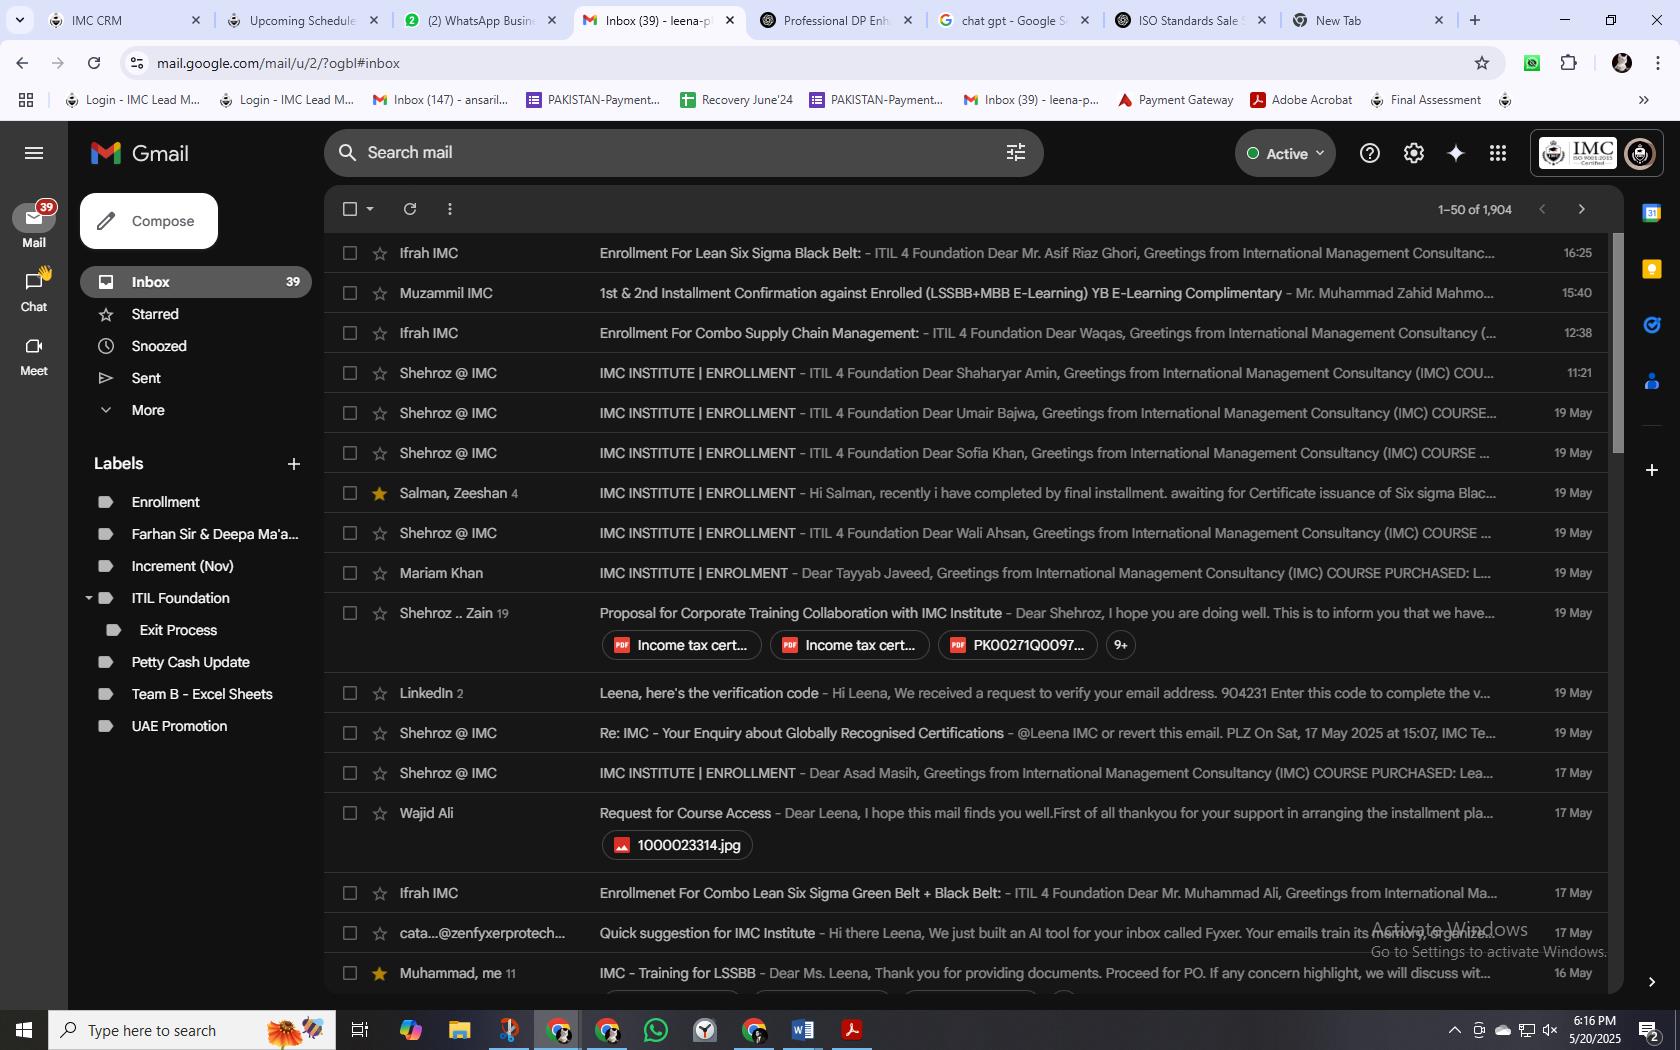The width and height of the screenshot is (1680, 1050).
Task: Bookmark this page star icon in address bar
Action: pyautogui.click(x=1481, y=63)
